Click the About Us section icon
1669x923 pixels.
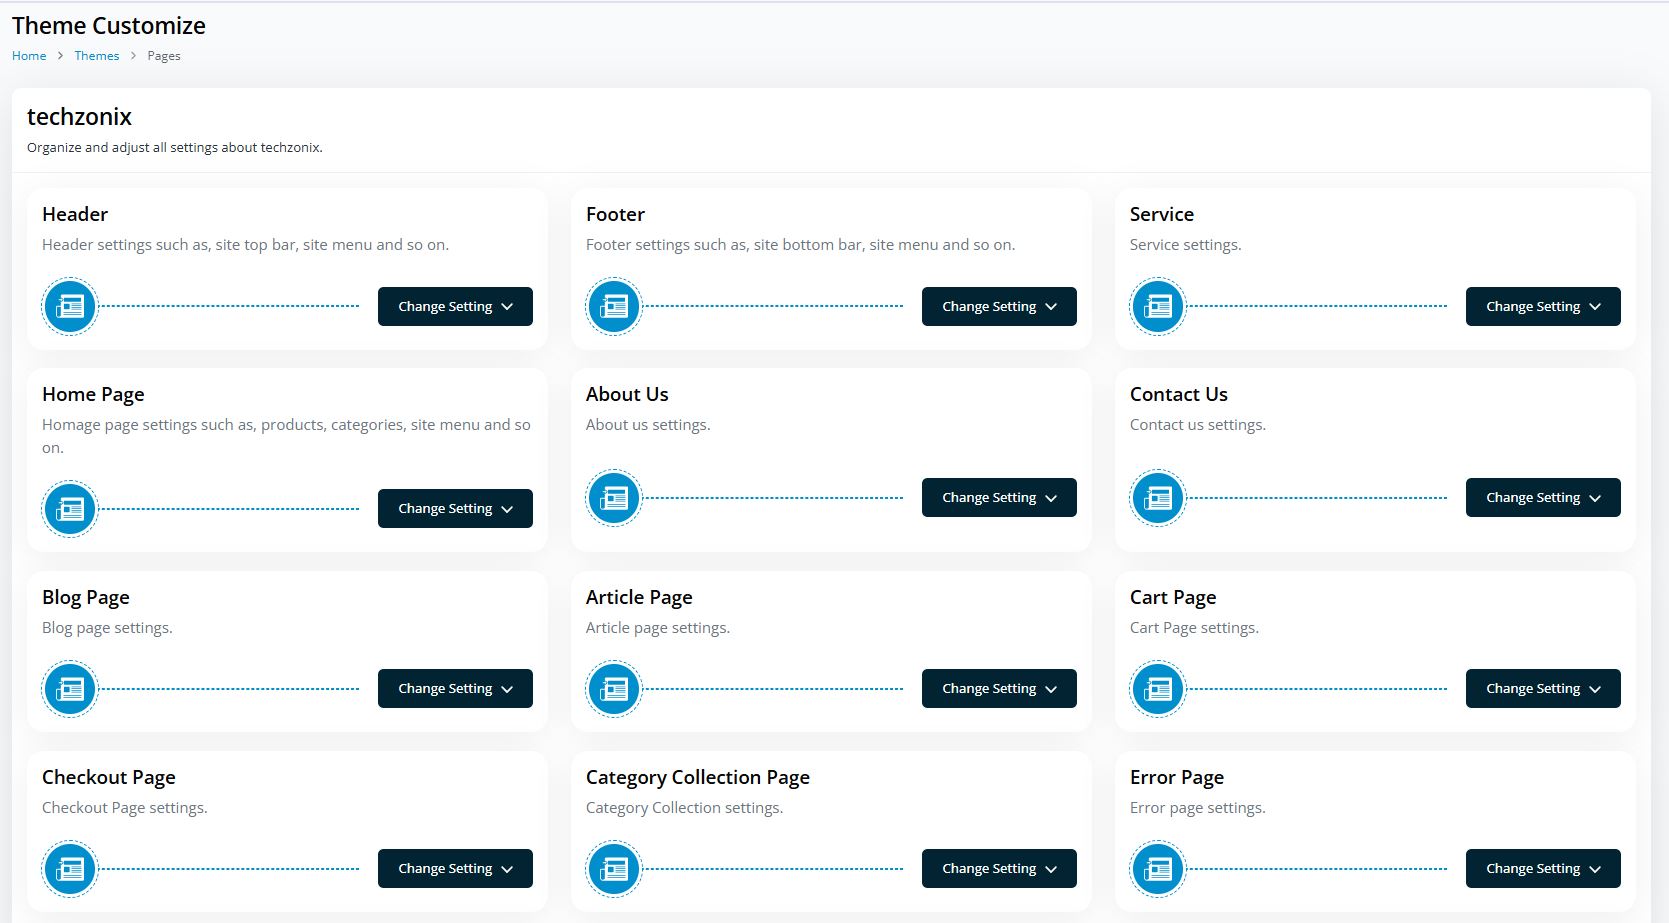[x=614, y=498]
